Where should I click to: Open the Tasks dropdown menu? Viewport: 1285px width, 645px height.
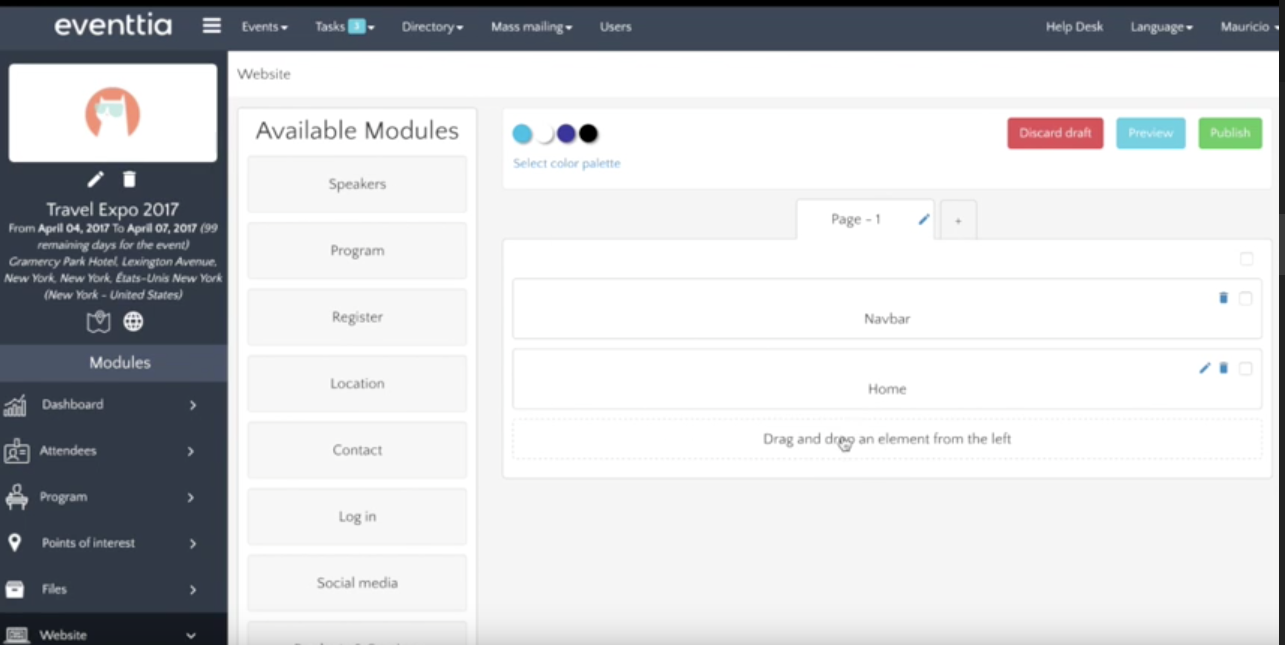pyautogui.click(x=344, y=27)
